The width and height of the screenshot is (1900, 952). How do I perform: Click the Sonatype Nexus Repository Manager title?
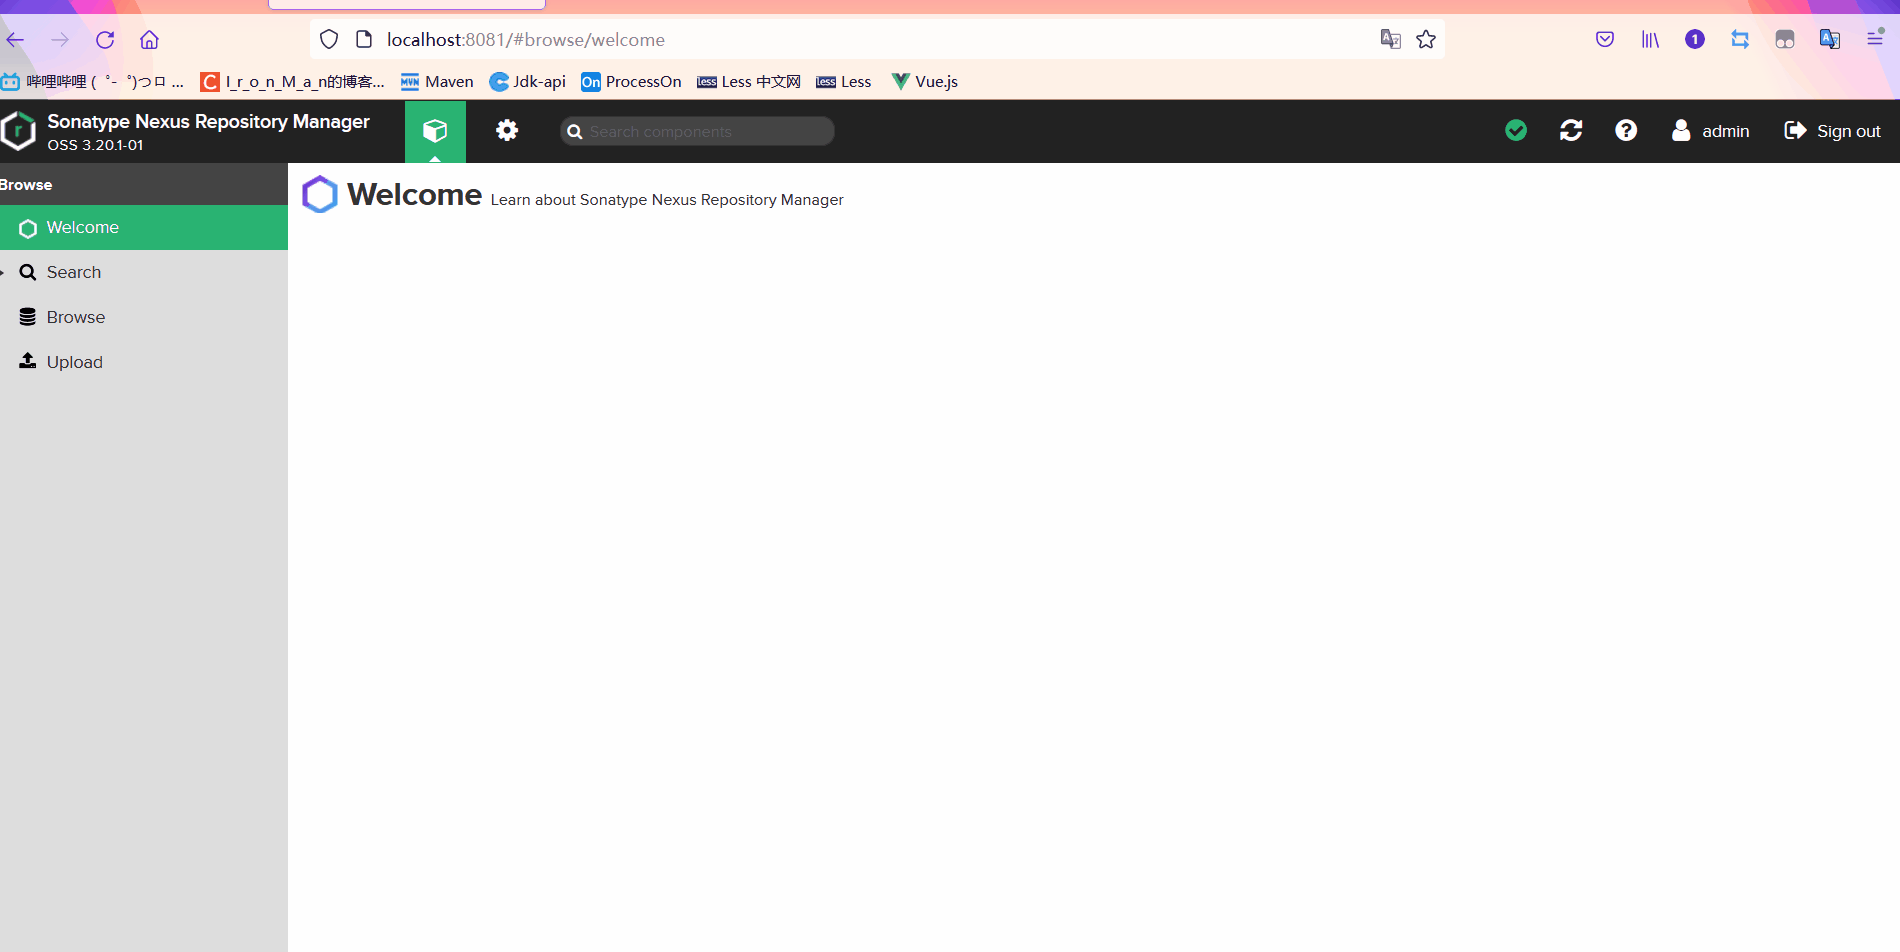208,121
